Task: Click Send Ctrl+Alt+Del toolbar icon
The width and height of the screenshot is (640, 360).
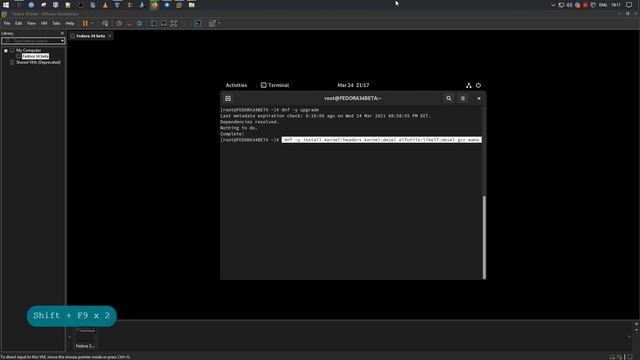Action: [x=105, y=24]
